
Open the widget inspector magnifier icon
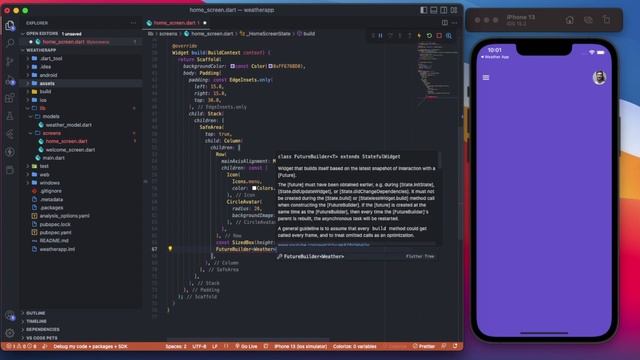point(449,36)
